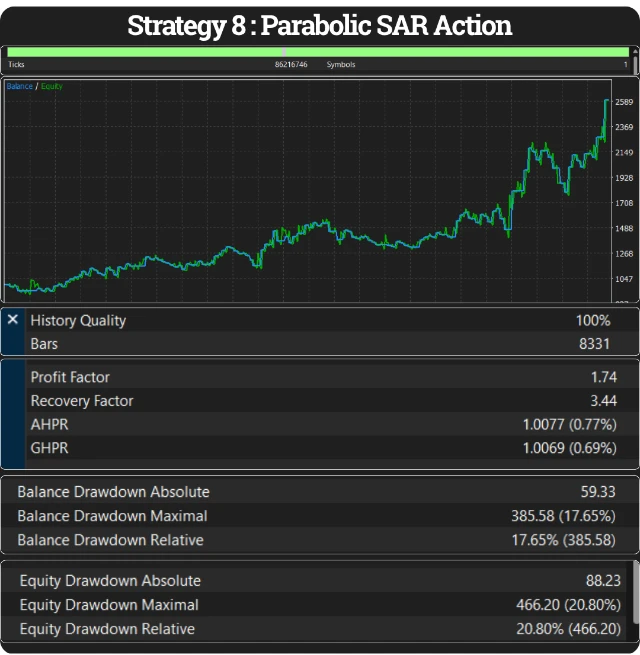Click the 2589 label on chart axis
This screenshot has height=655, width=640.
[x=624, y=102]
